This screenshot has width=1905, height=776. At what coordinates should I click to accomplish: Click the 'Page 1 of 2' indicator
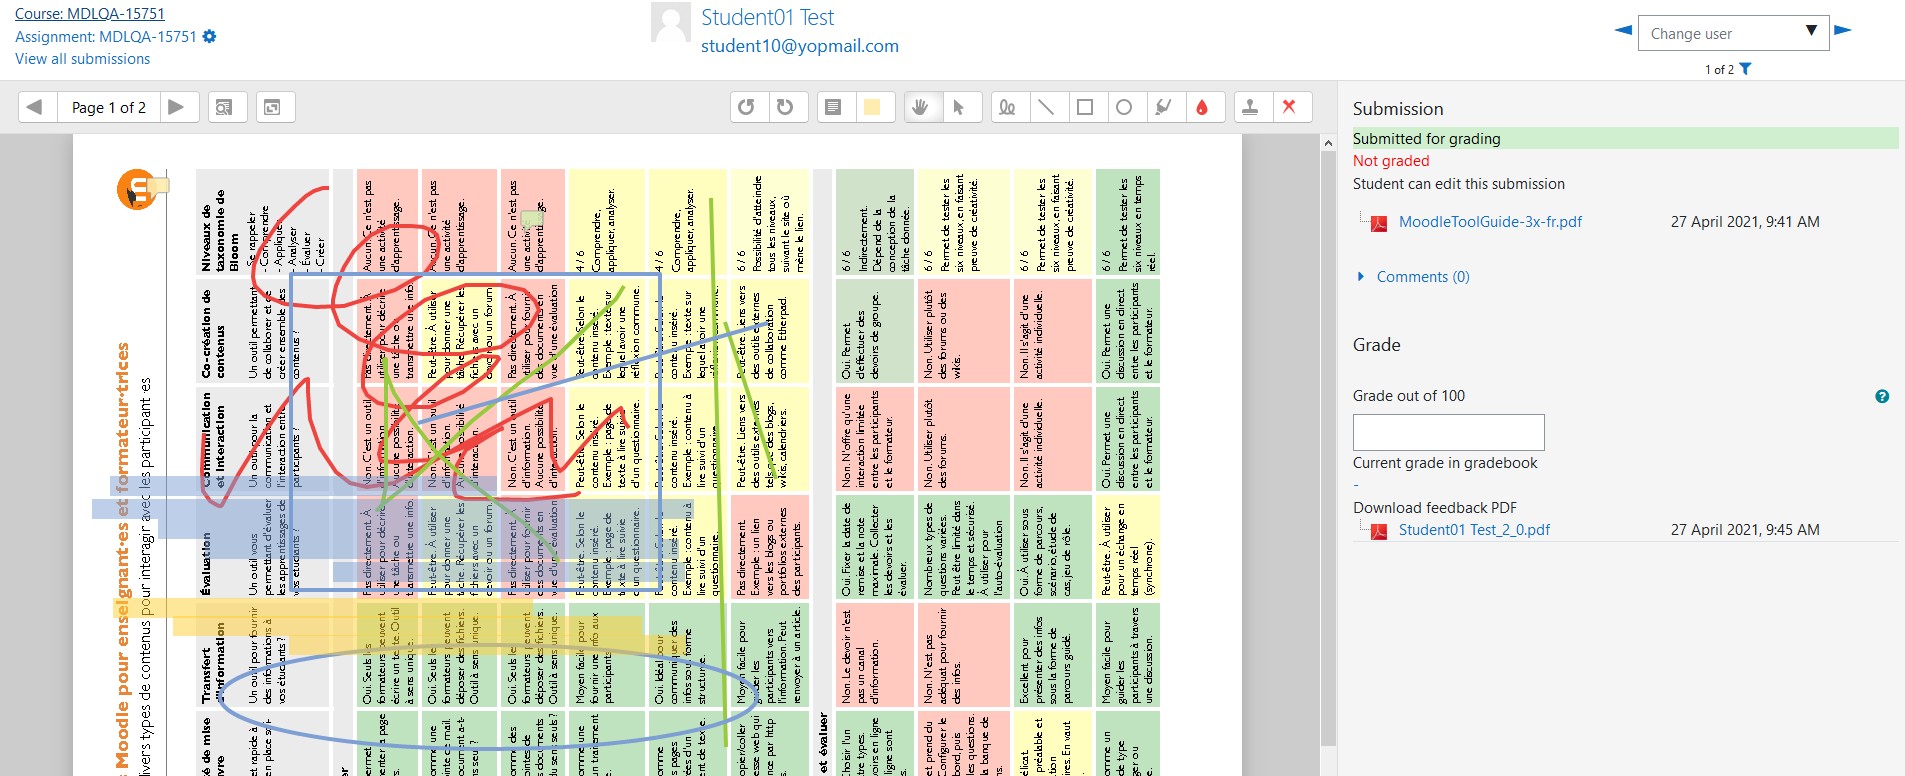pos(109,107)
